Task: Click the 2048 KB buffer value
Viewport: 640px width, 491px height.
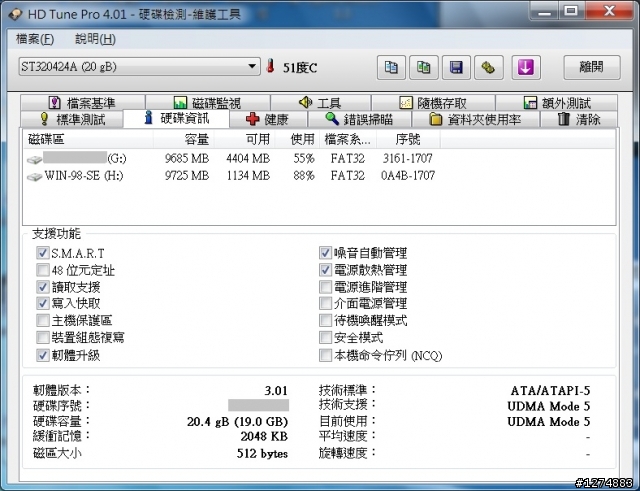Action: click(x=264, y=437)
